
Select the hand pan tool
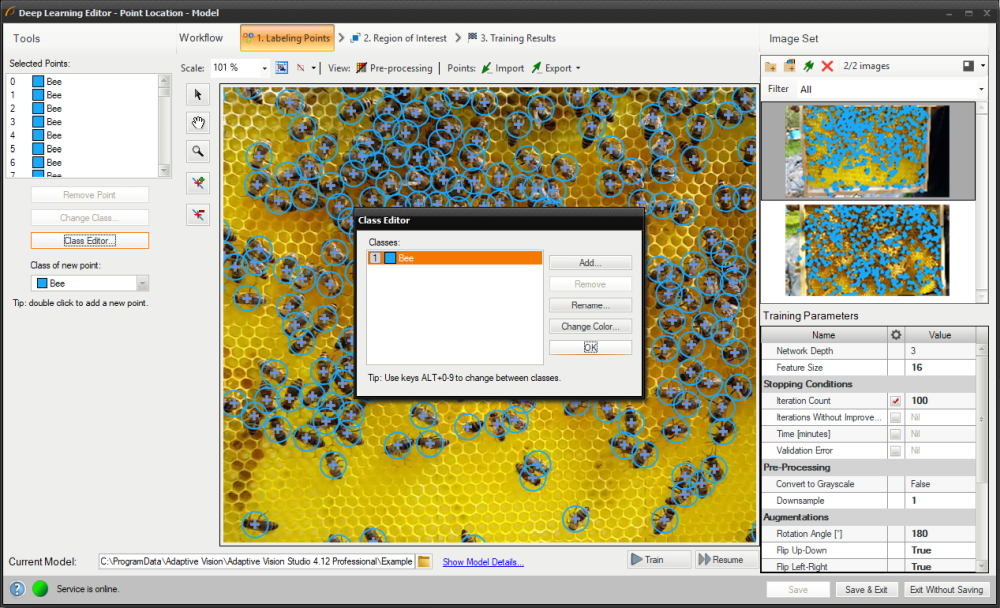click(x=198, y=123)
